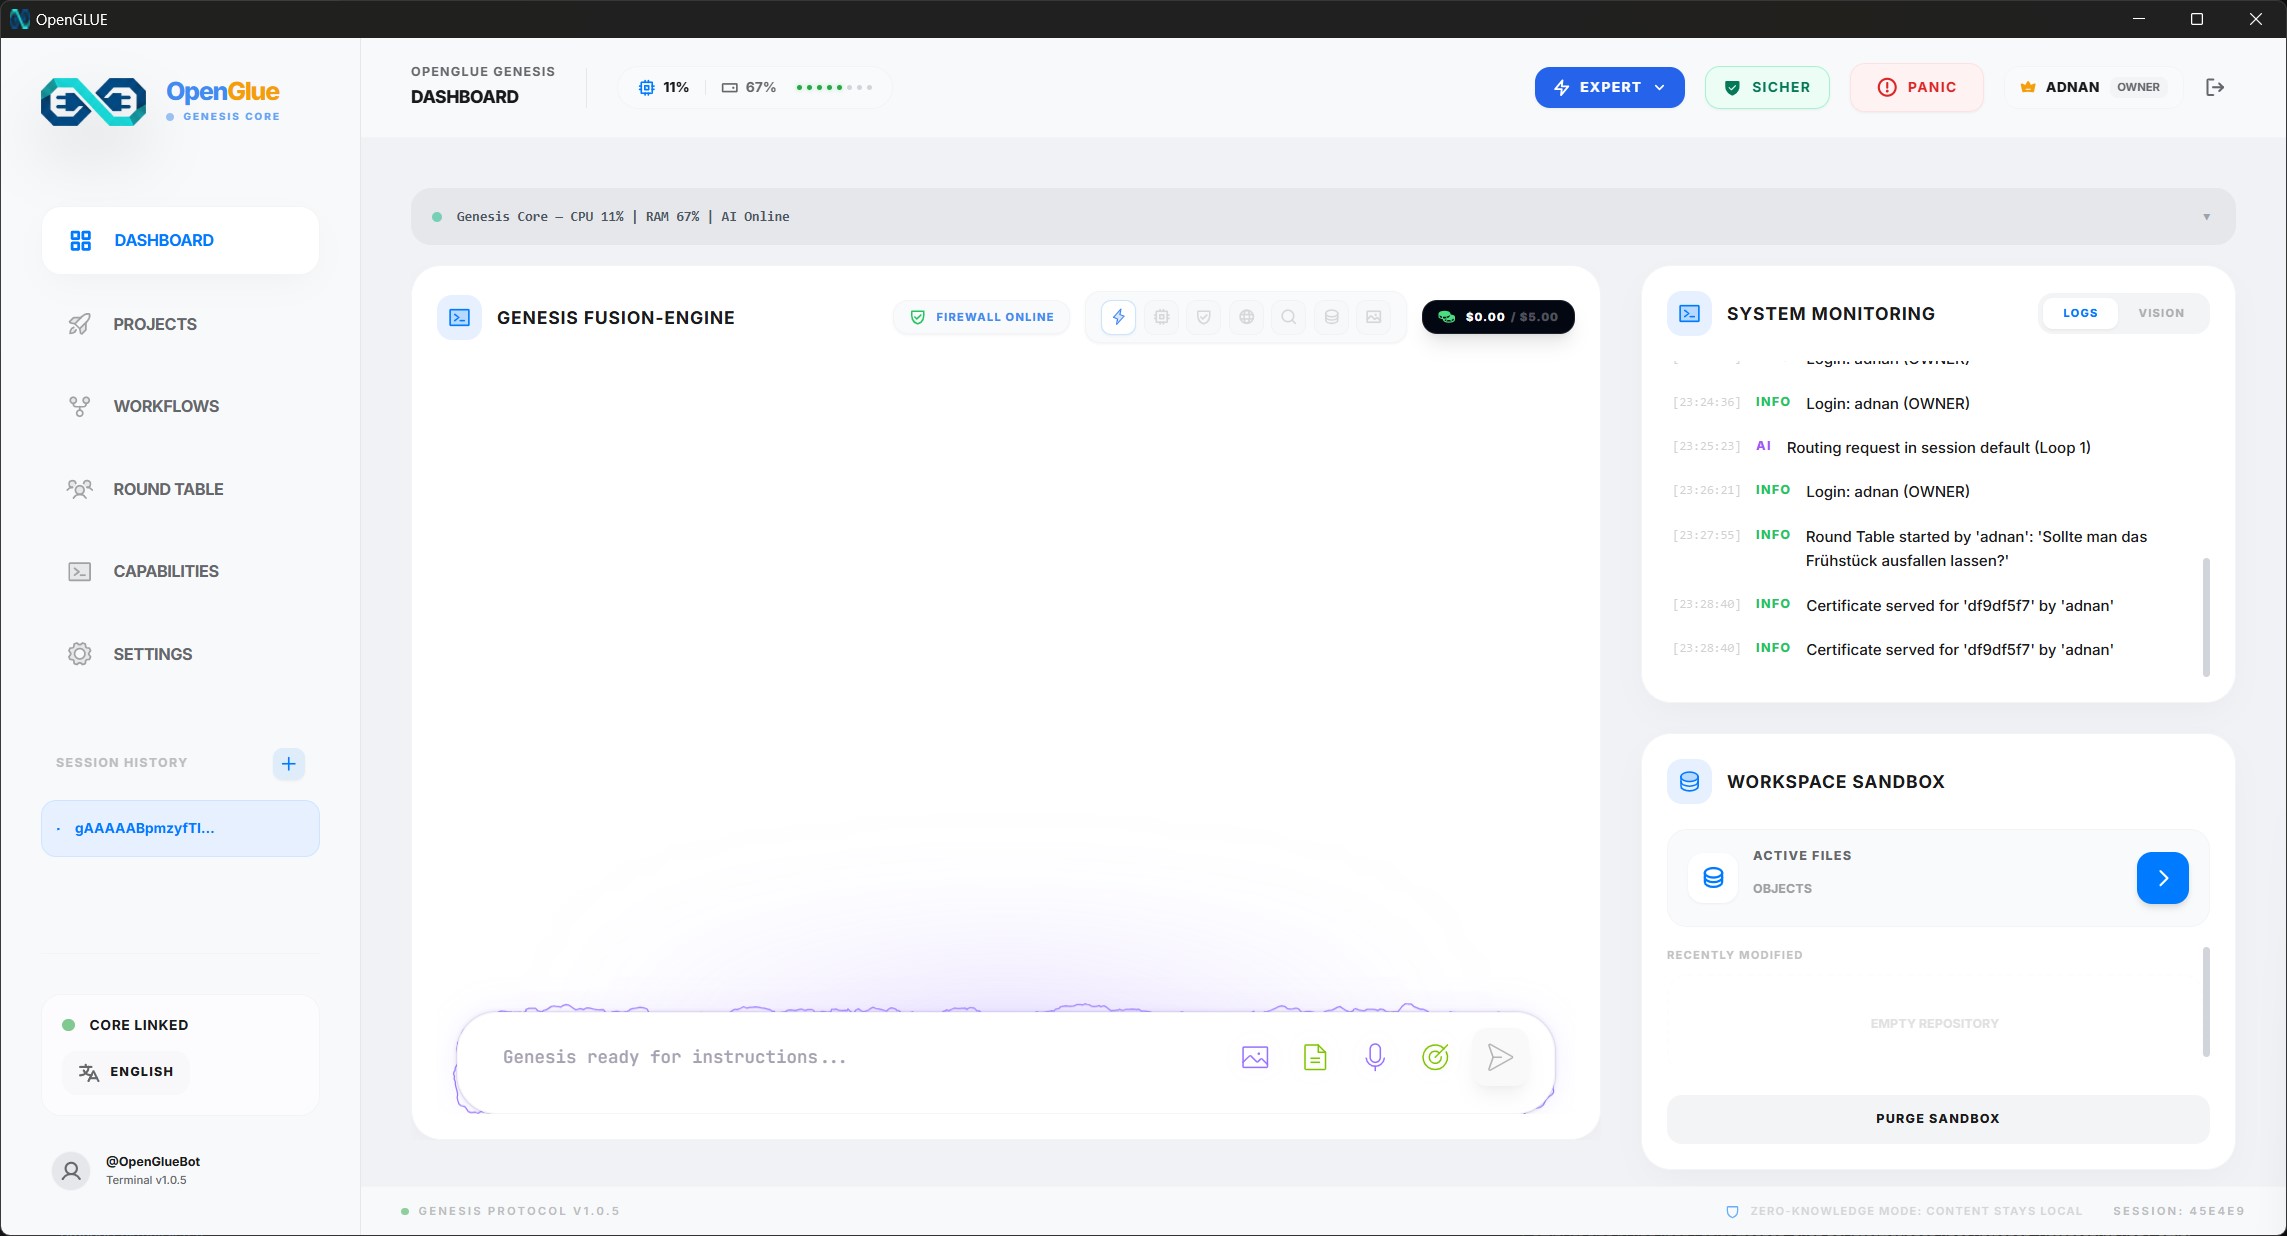This screenshot has width=2287, height=1236.
Task: Select log 'Routing request in session default'
Action: [1938, 447]
